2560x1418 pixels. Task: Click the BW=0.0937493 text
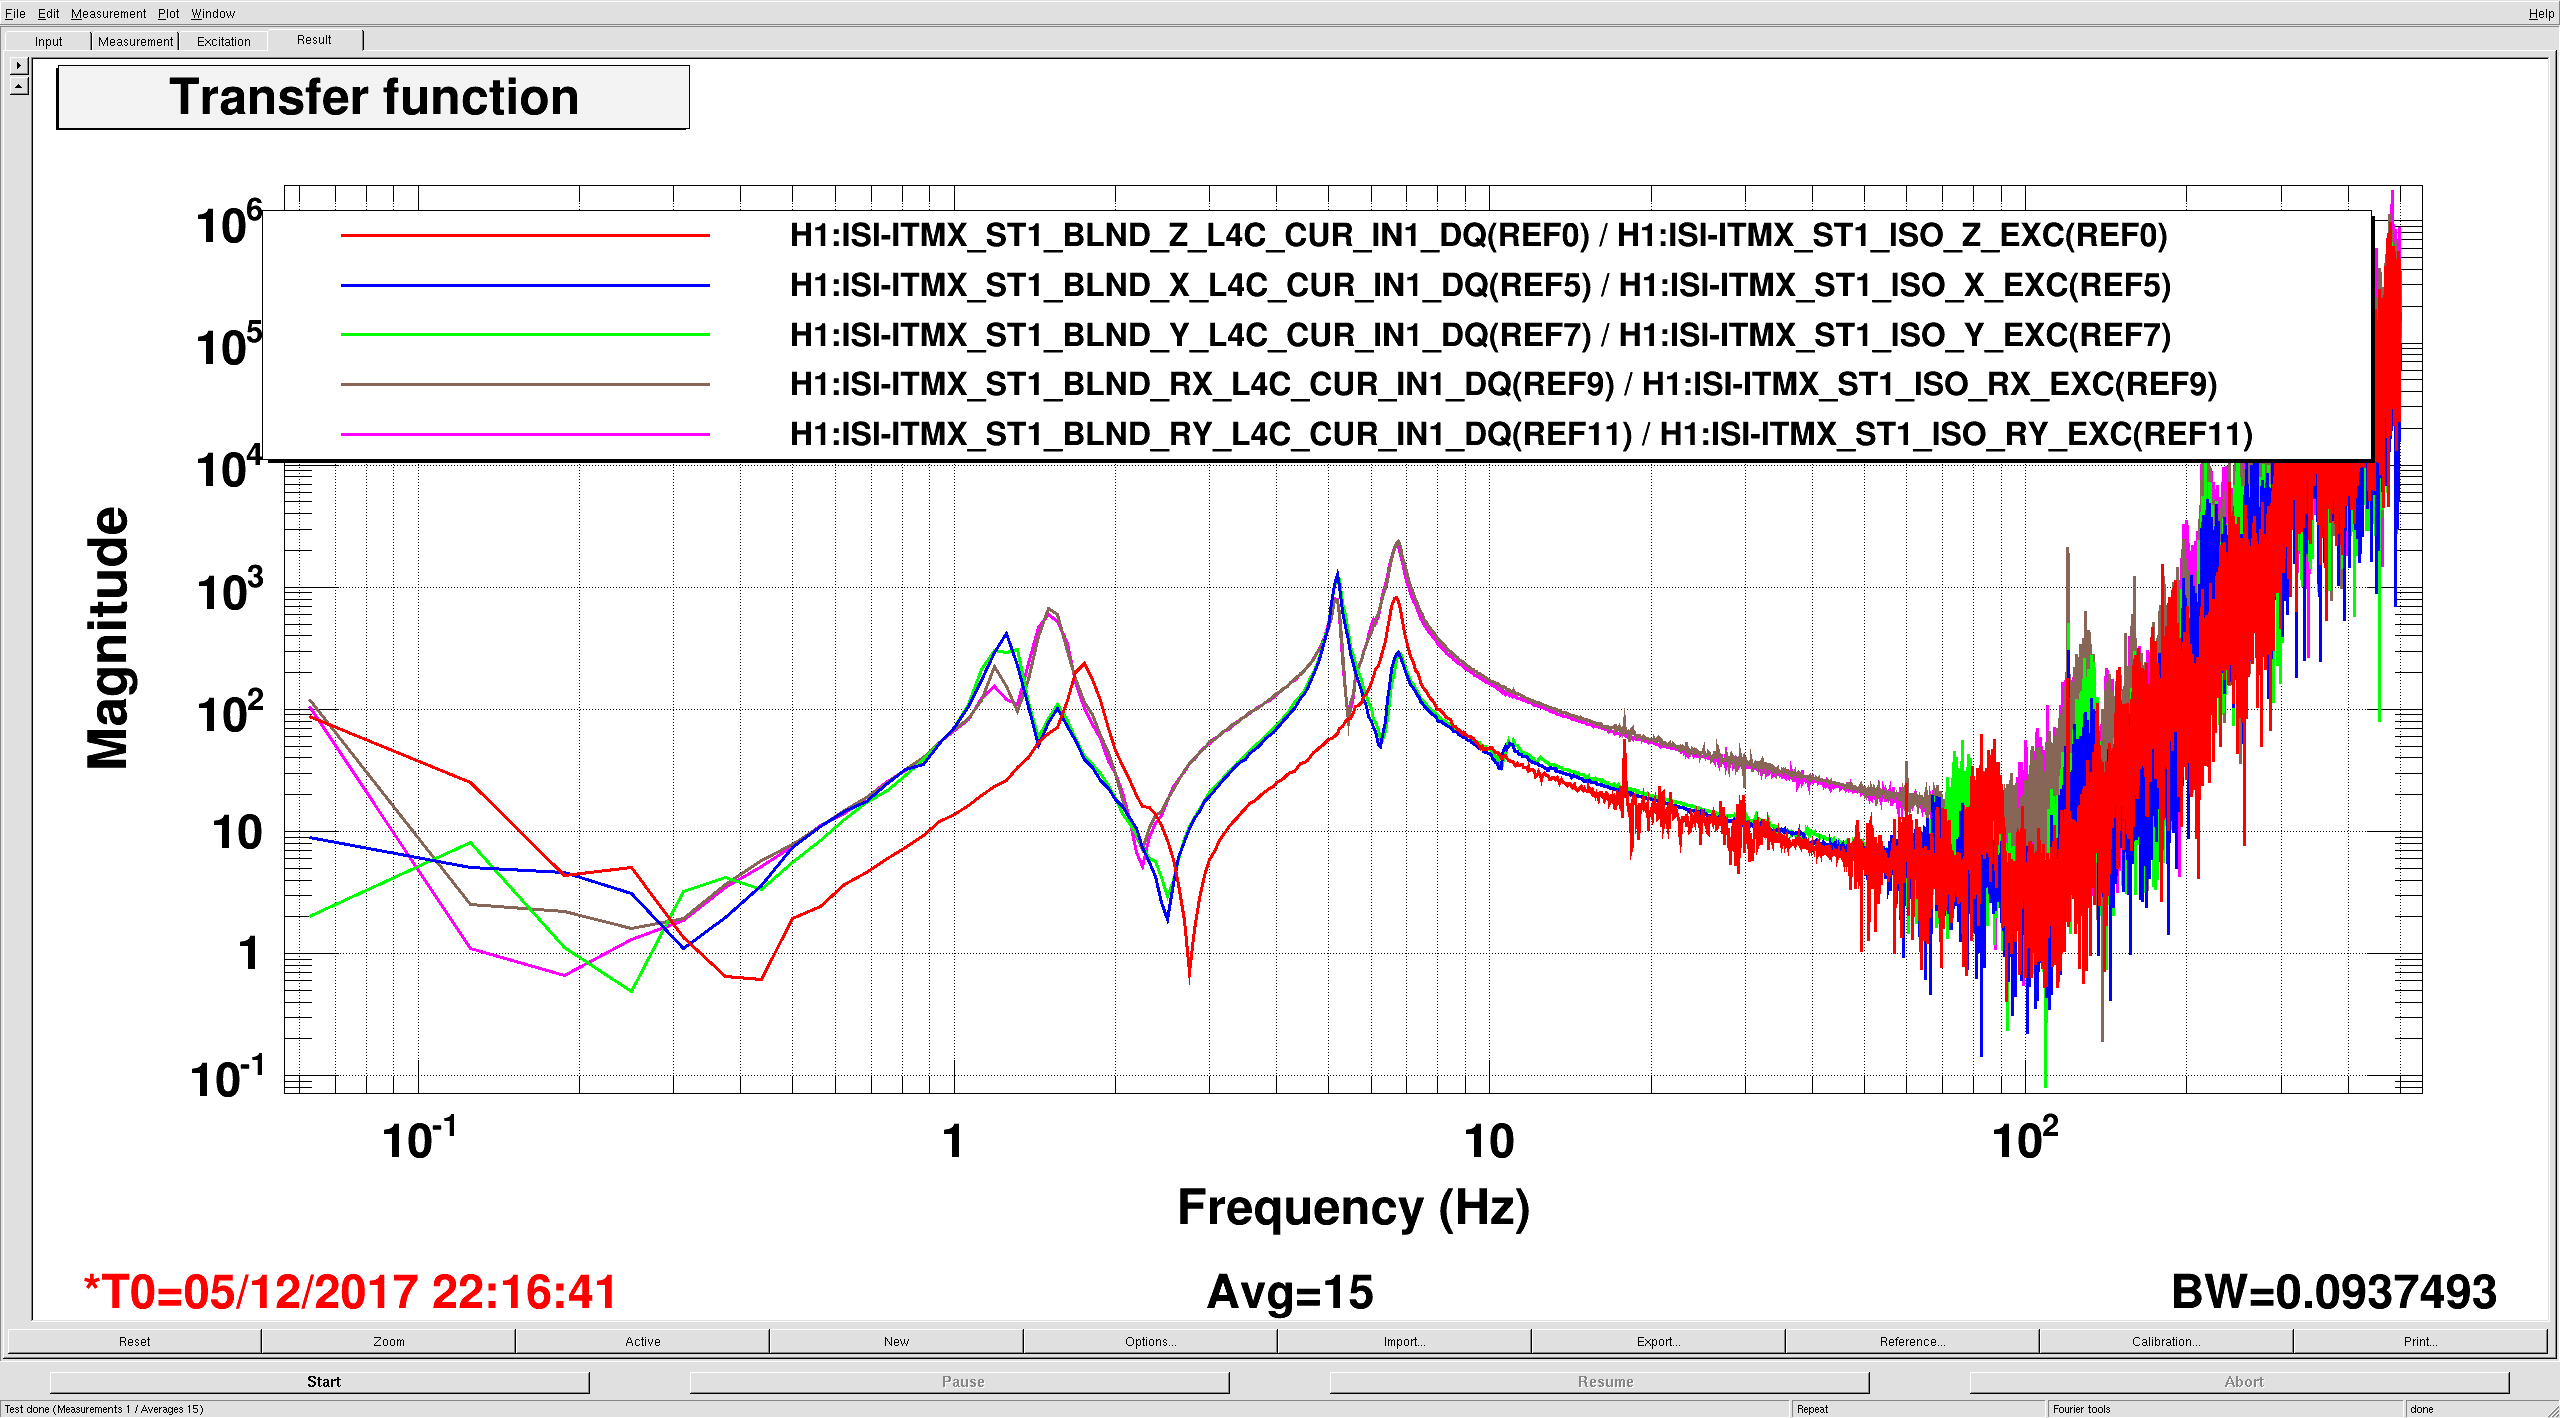pyautogui.click(x=2334, y=1292)
